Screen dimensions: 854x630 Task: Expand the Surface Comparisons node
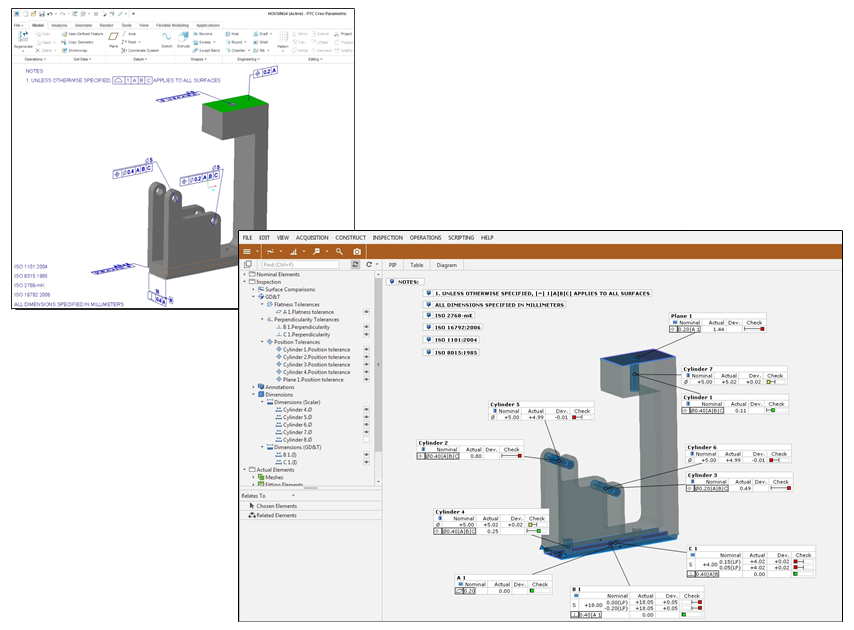pos(253,290)
